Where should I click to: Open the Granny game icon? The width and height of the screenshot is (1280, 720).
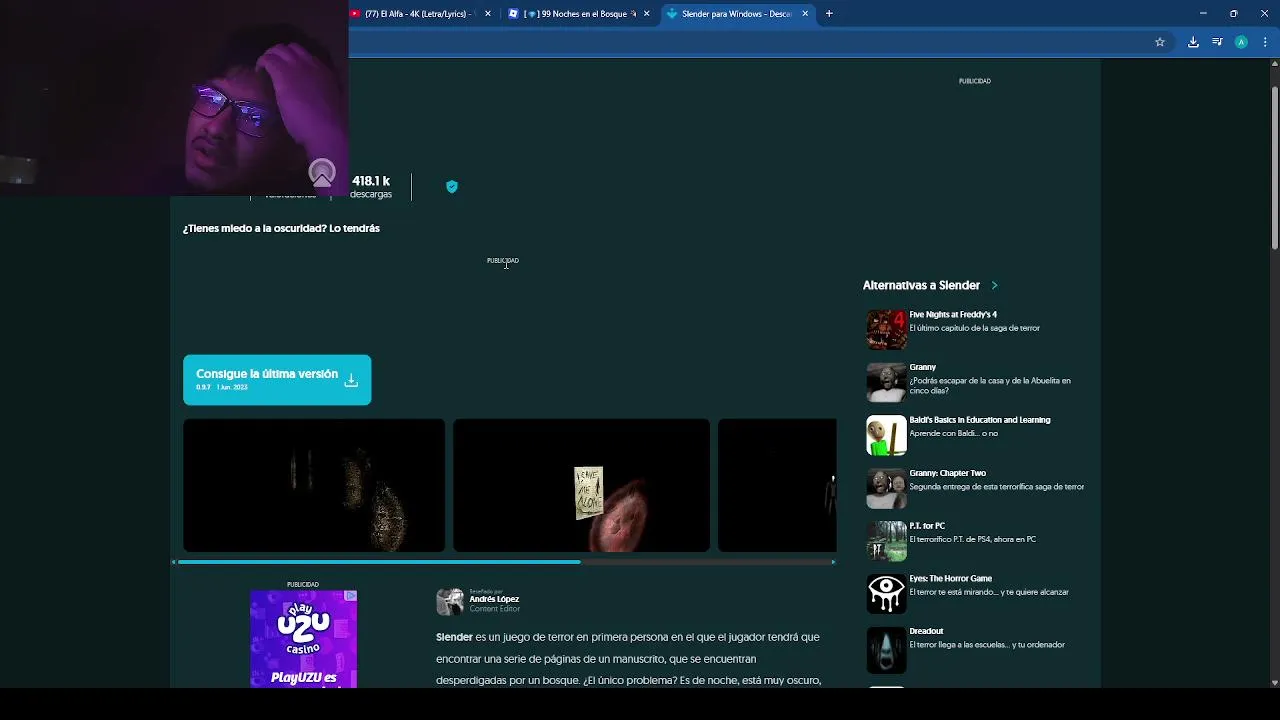pos(886,382)
